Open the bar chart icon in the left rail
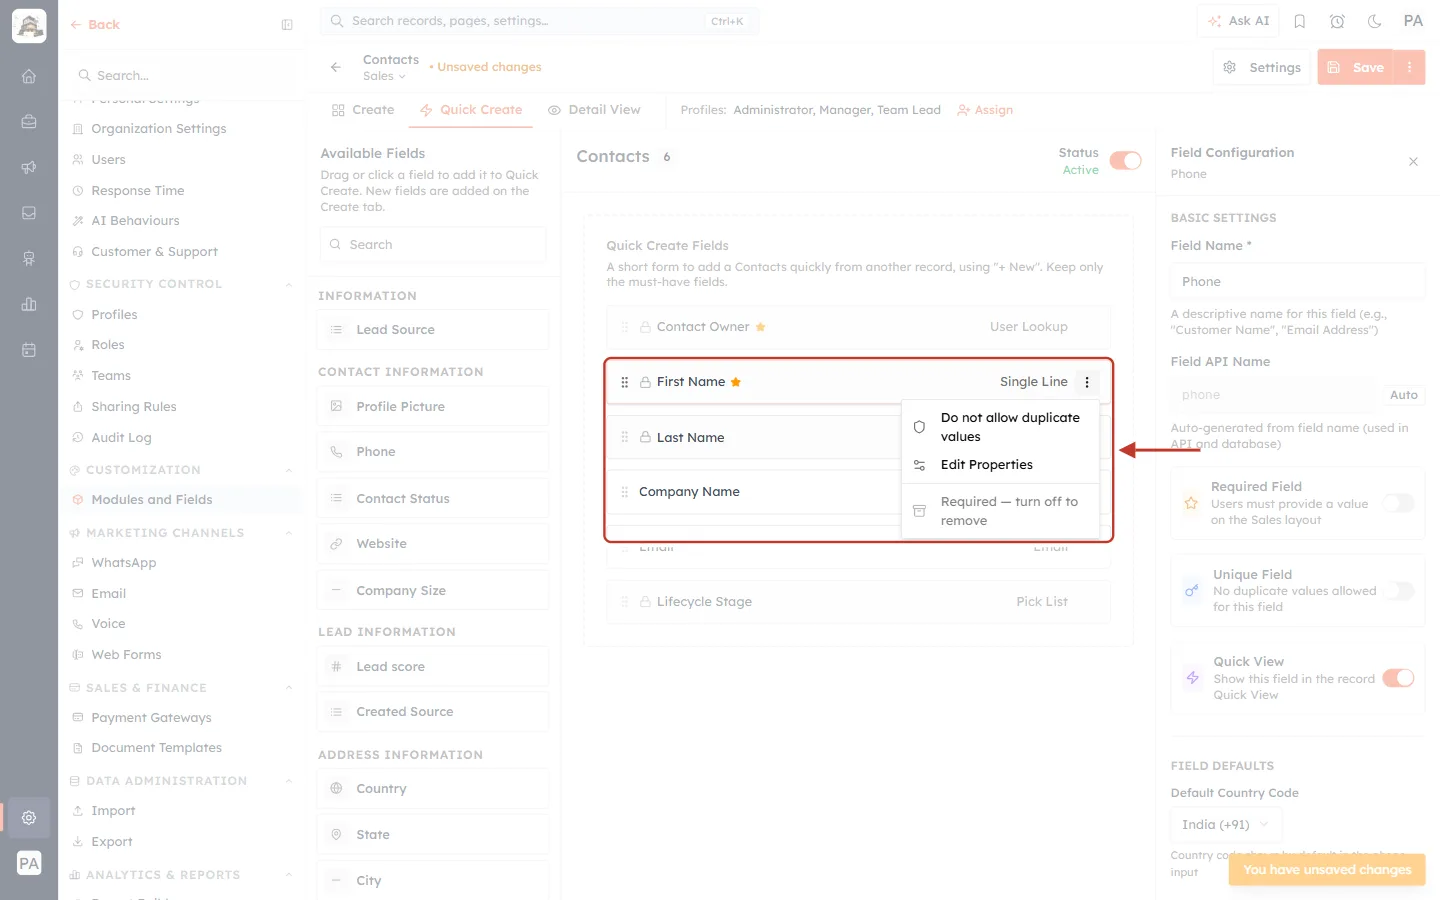This screenshot has height=900, width=1440. pos(29,304)
